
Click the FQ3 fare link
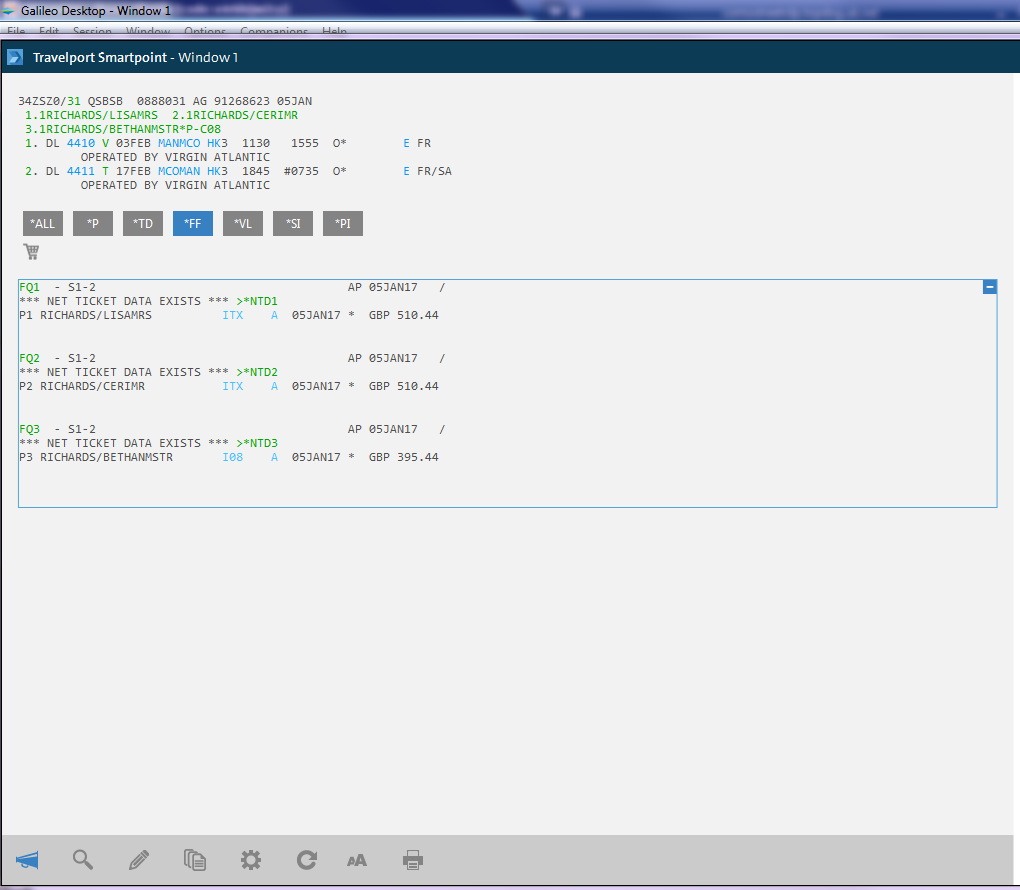pyautogui.click(x=29, y=429)
